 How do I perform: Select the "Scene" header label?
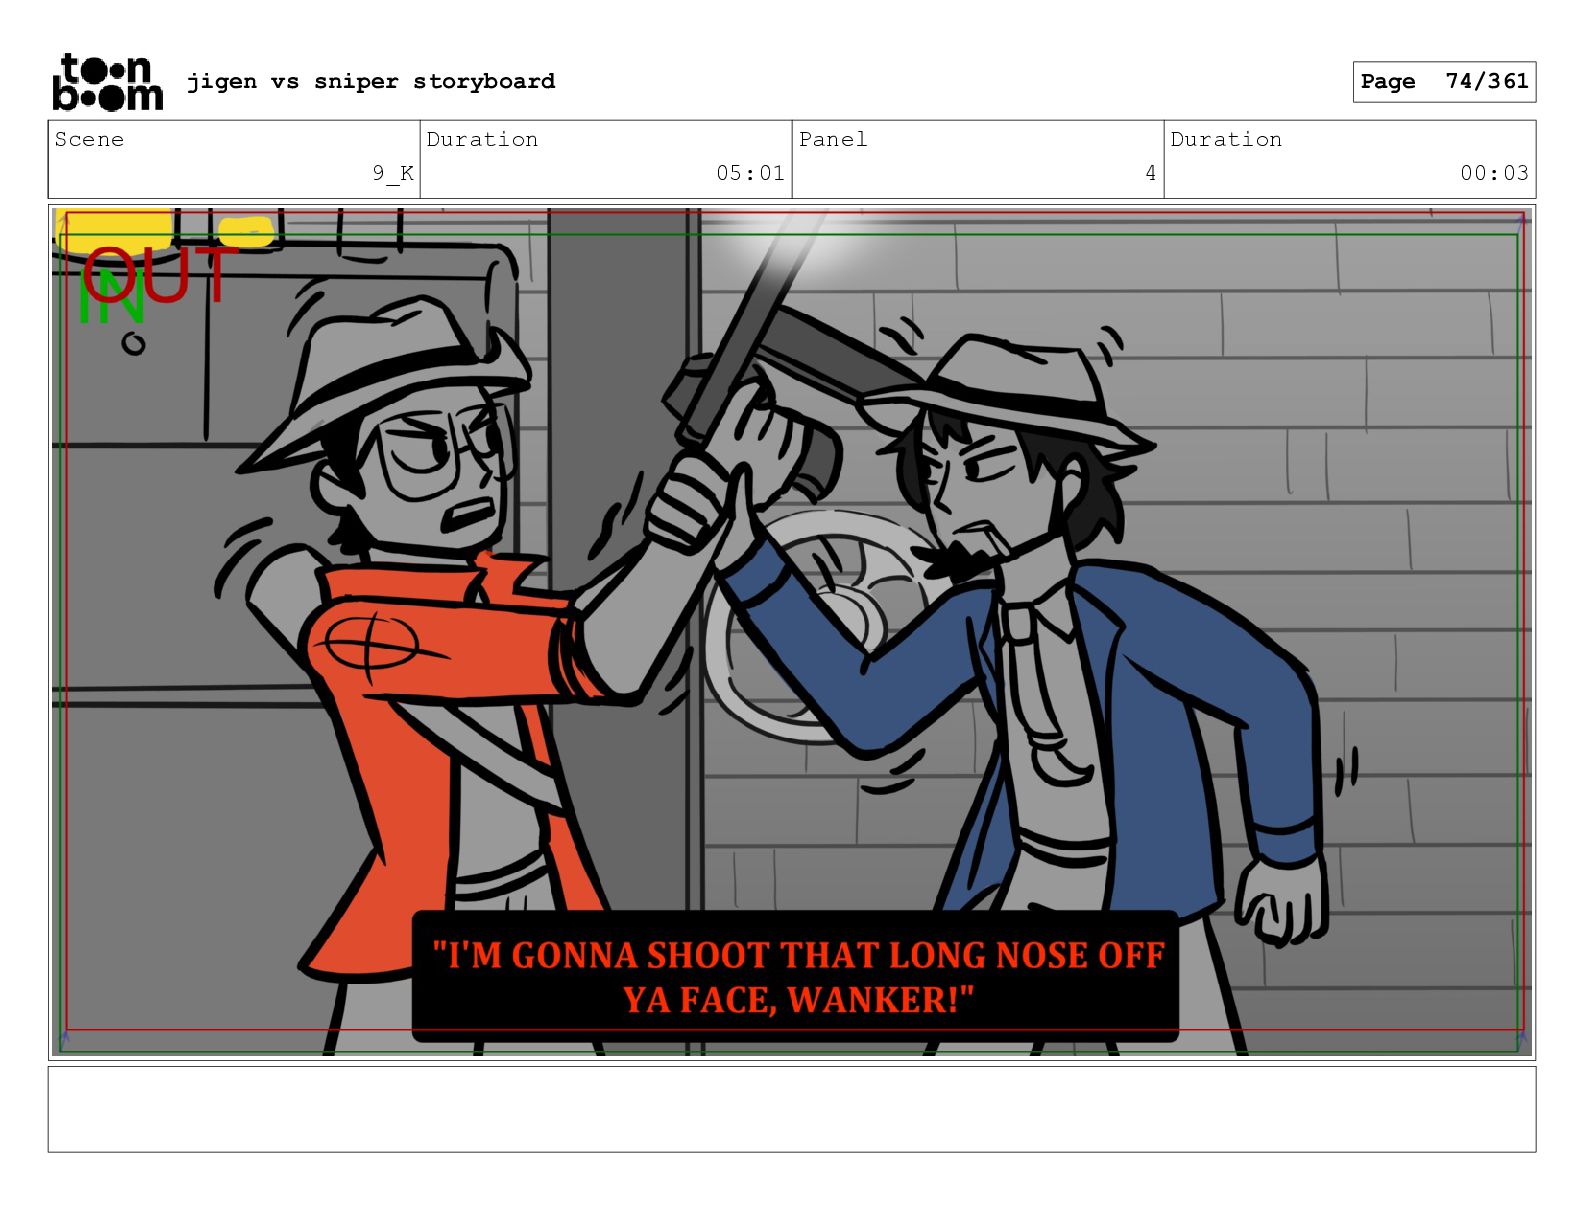click(89, 139)
